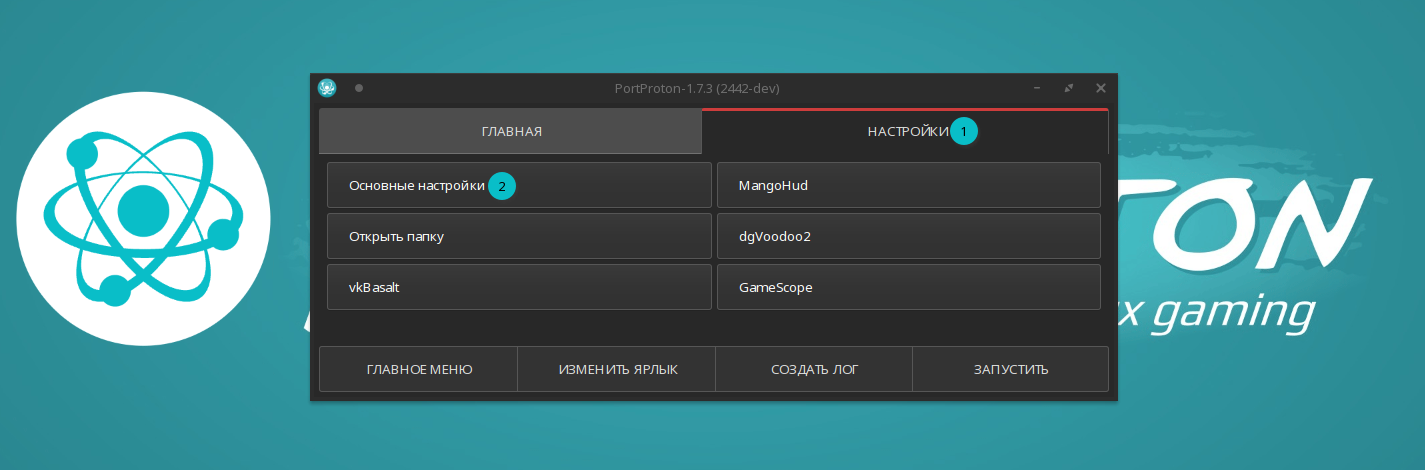Open MangoHud settings

click(908, 185)
